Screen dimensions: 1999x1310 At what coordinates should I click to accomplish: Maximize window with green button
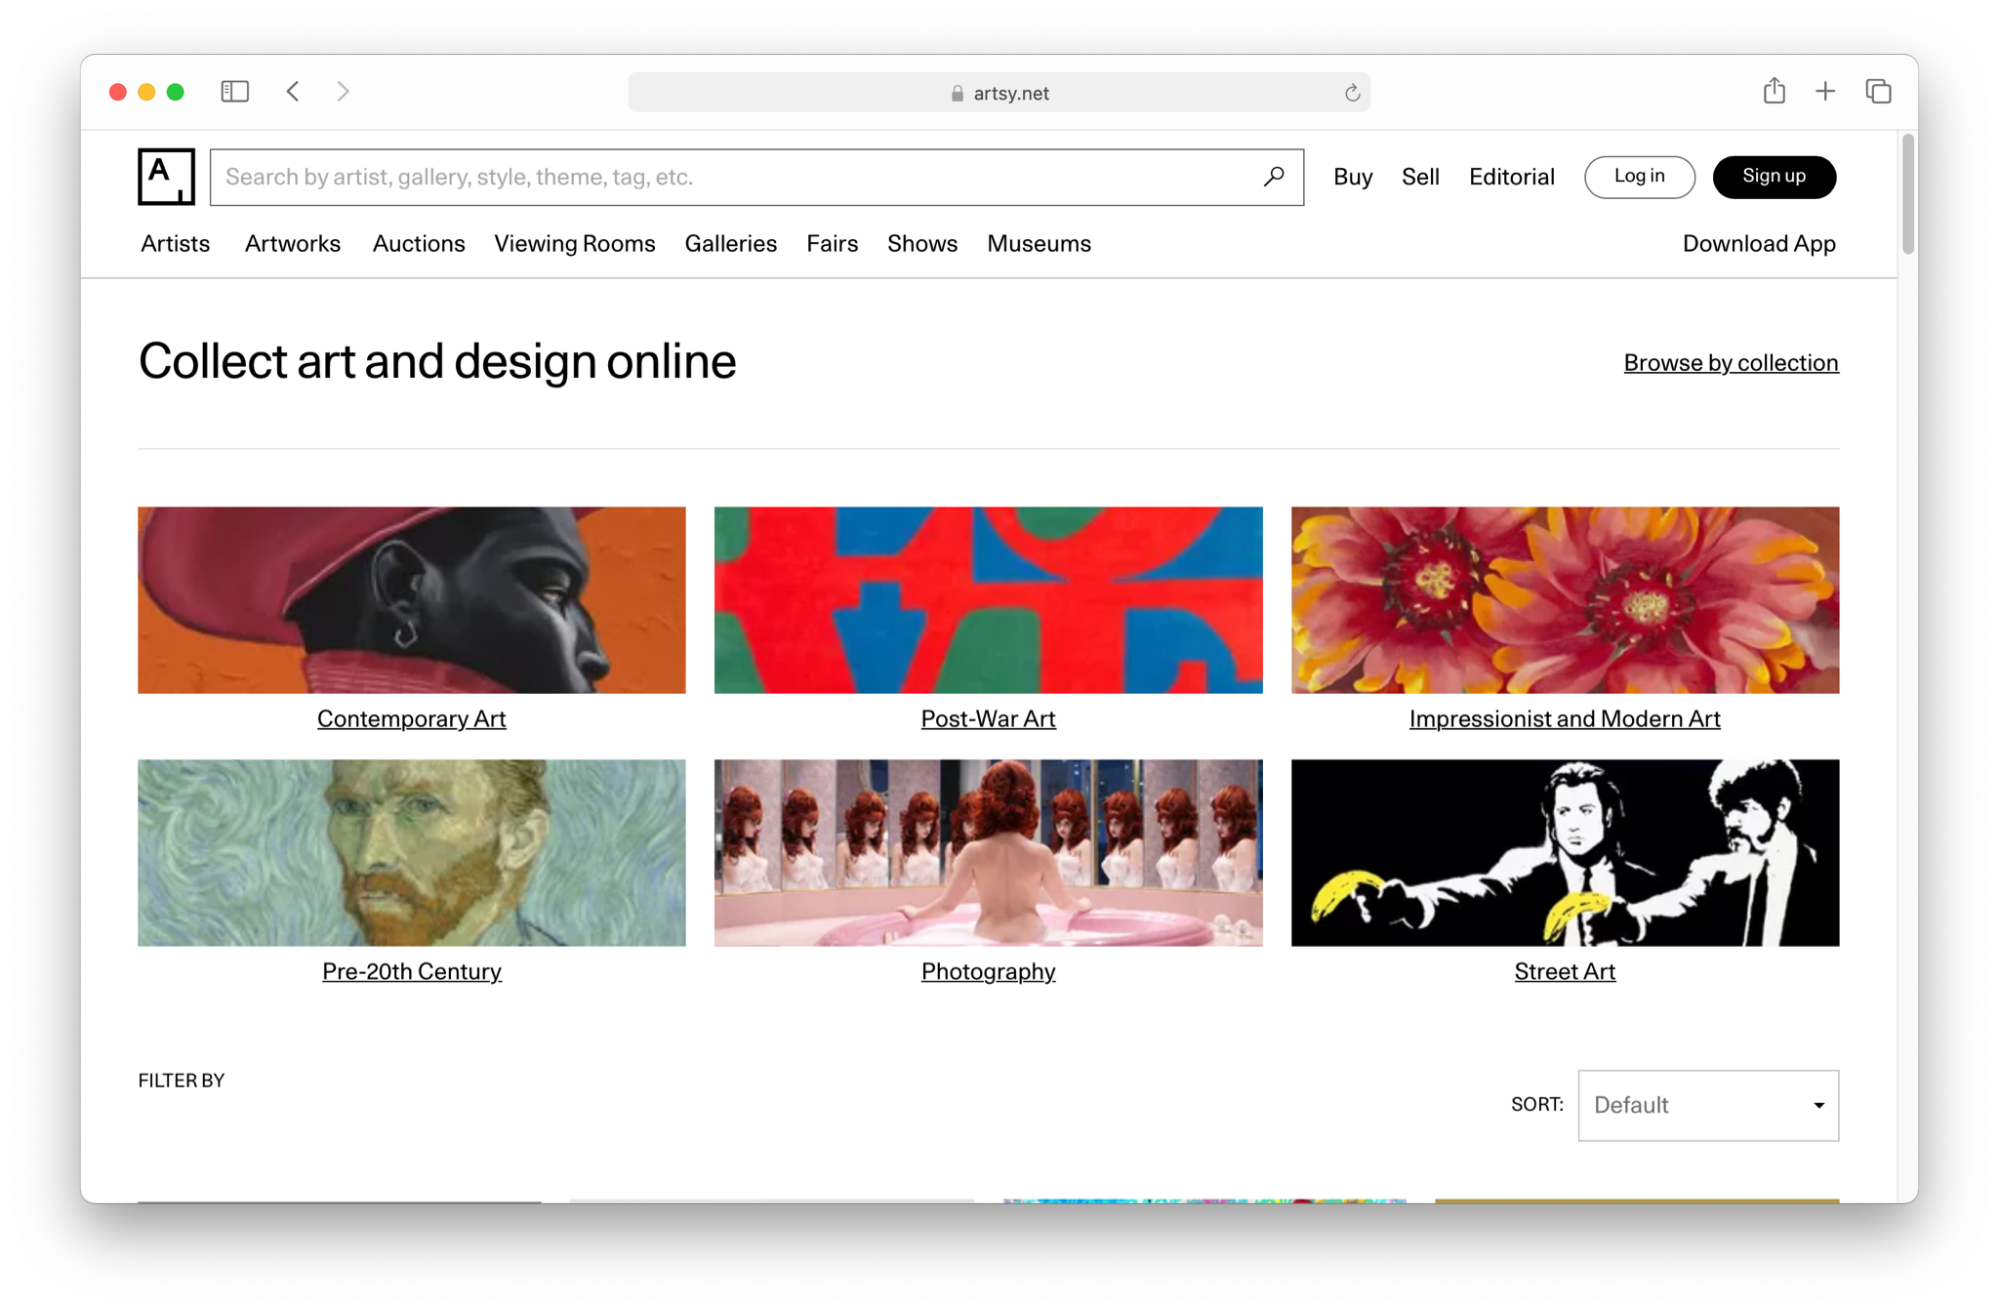point(176,92)
